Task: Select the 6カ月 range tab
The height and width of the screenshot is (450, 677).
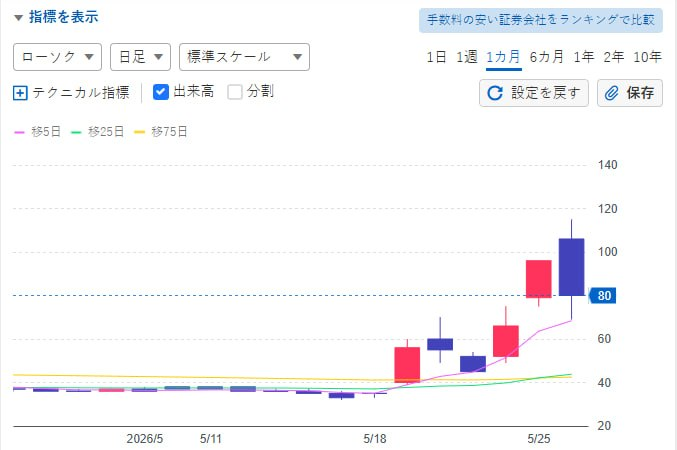Action: pos(547,57)
